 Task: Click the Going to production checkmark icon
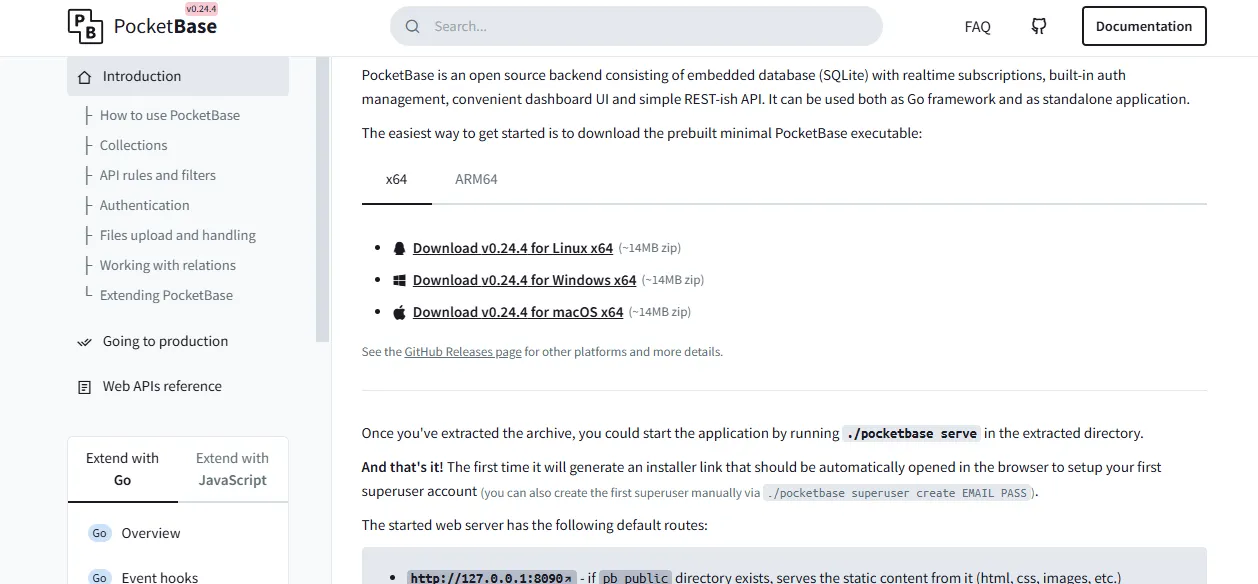point(84,342)
